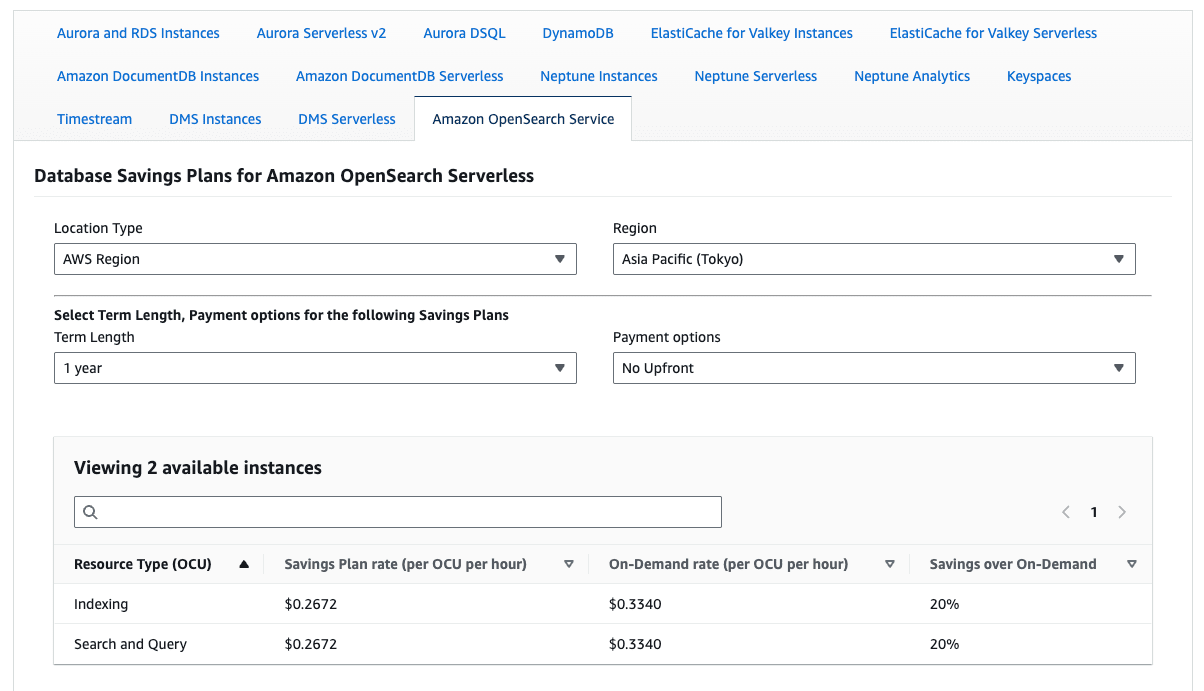This screenshot has width=1204, height=691.
Task: Click inside the table search input field
Action: tap(400, 511)
